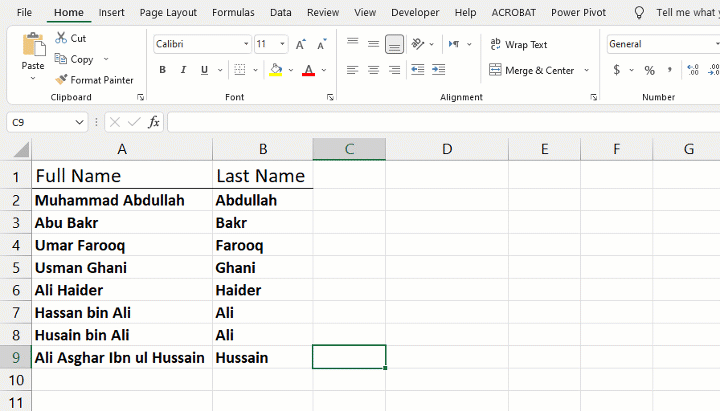Cancel formula bar entry with X
The height and width of the screenshot is (411, 720).
click(115, 122)
